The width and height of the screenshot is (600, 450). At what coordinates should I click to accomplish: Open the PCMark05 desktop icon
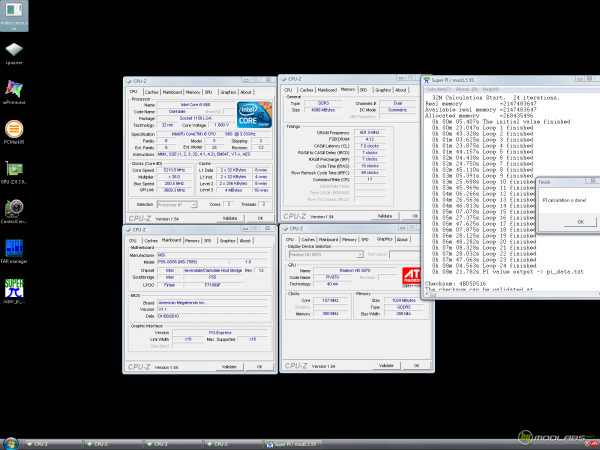click(x=15, y=131)
